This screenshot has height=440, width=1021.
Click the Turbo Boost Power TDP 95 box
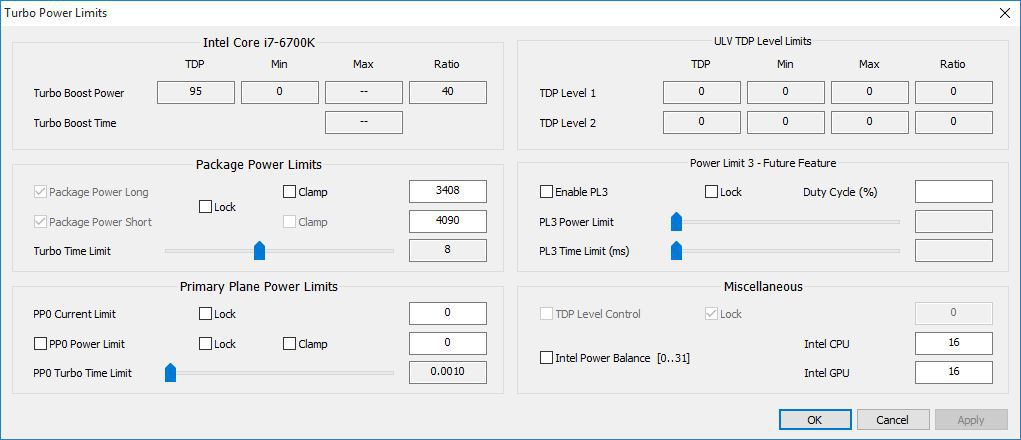pyautogui.click(x=196, y=92)
